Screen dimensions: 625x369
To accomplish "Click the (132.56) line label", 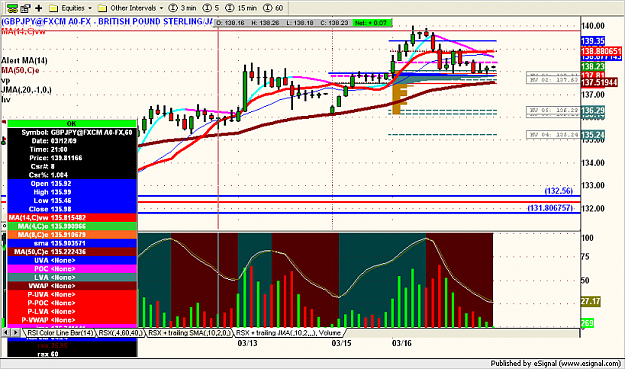I will 558,191.
